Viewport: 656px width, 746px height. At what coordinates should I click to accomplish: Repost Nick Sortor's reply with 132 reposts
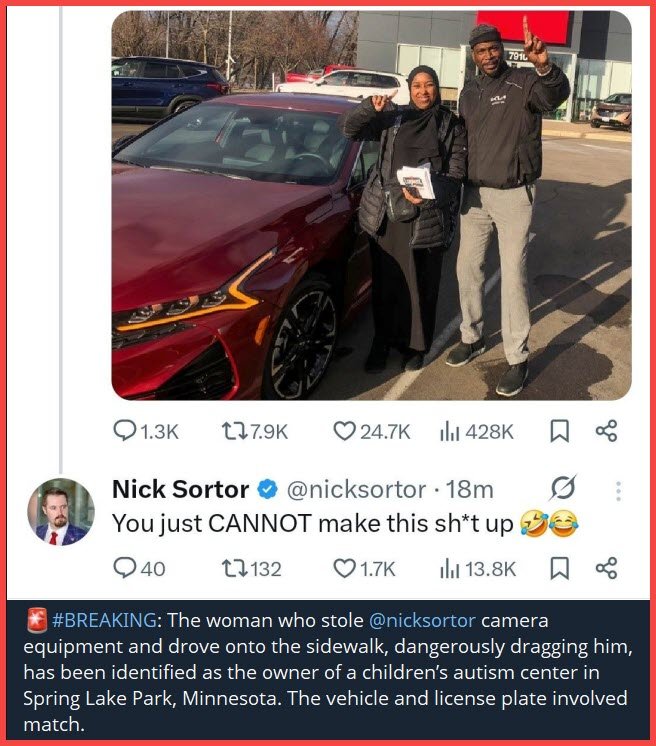(252, 568)
